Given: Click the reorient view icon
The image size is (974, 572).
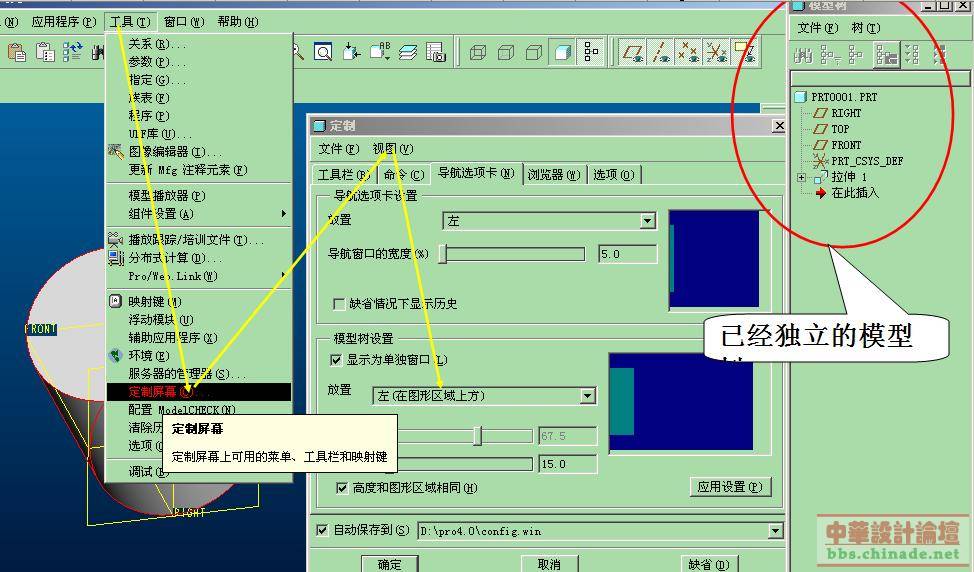Looking at the screenshot, I should tap(351, 52).
